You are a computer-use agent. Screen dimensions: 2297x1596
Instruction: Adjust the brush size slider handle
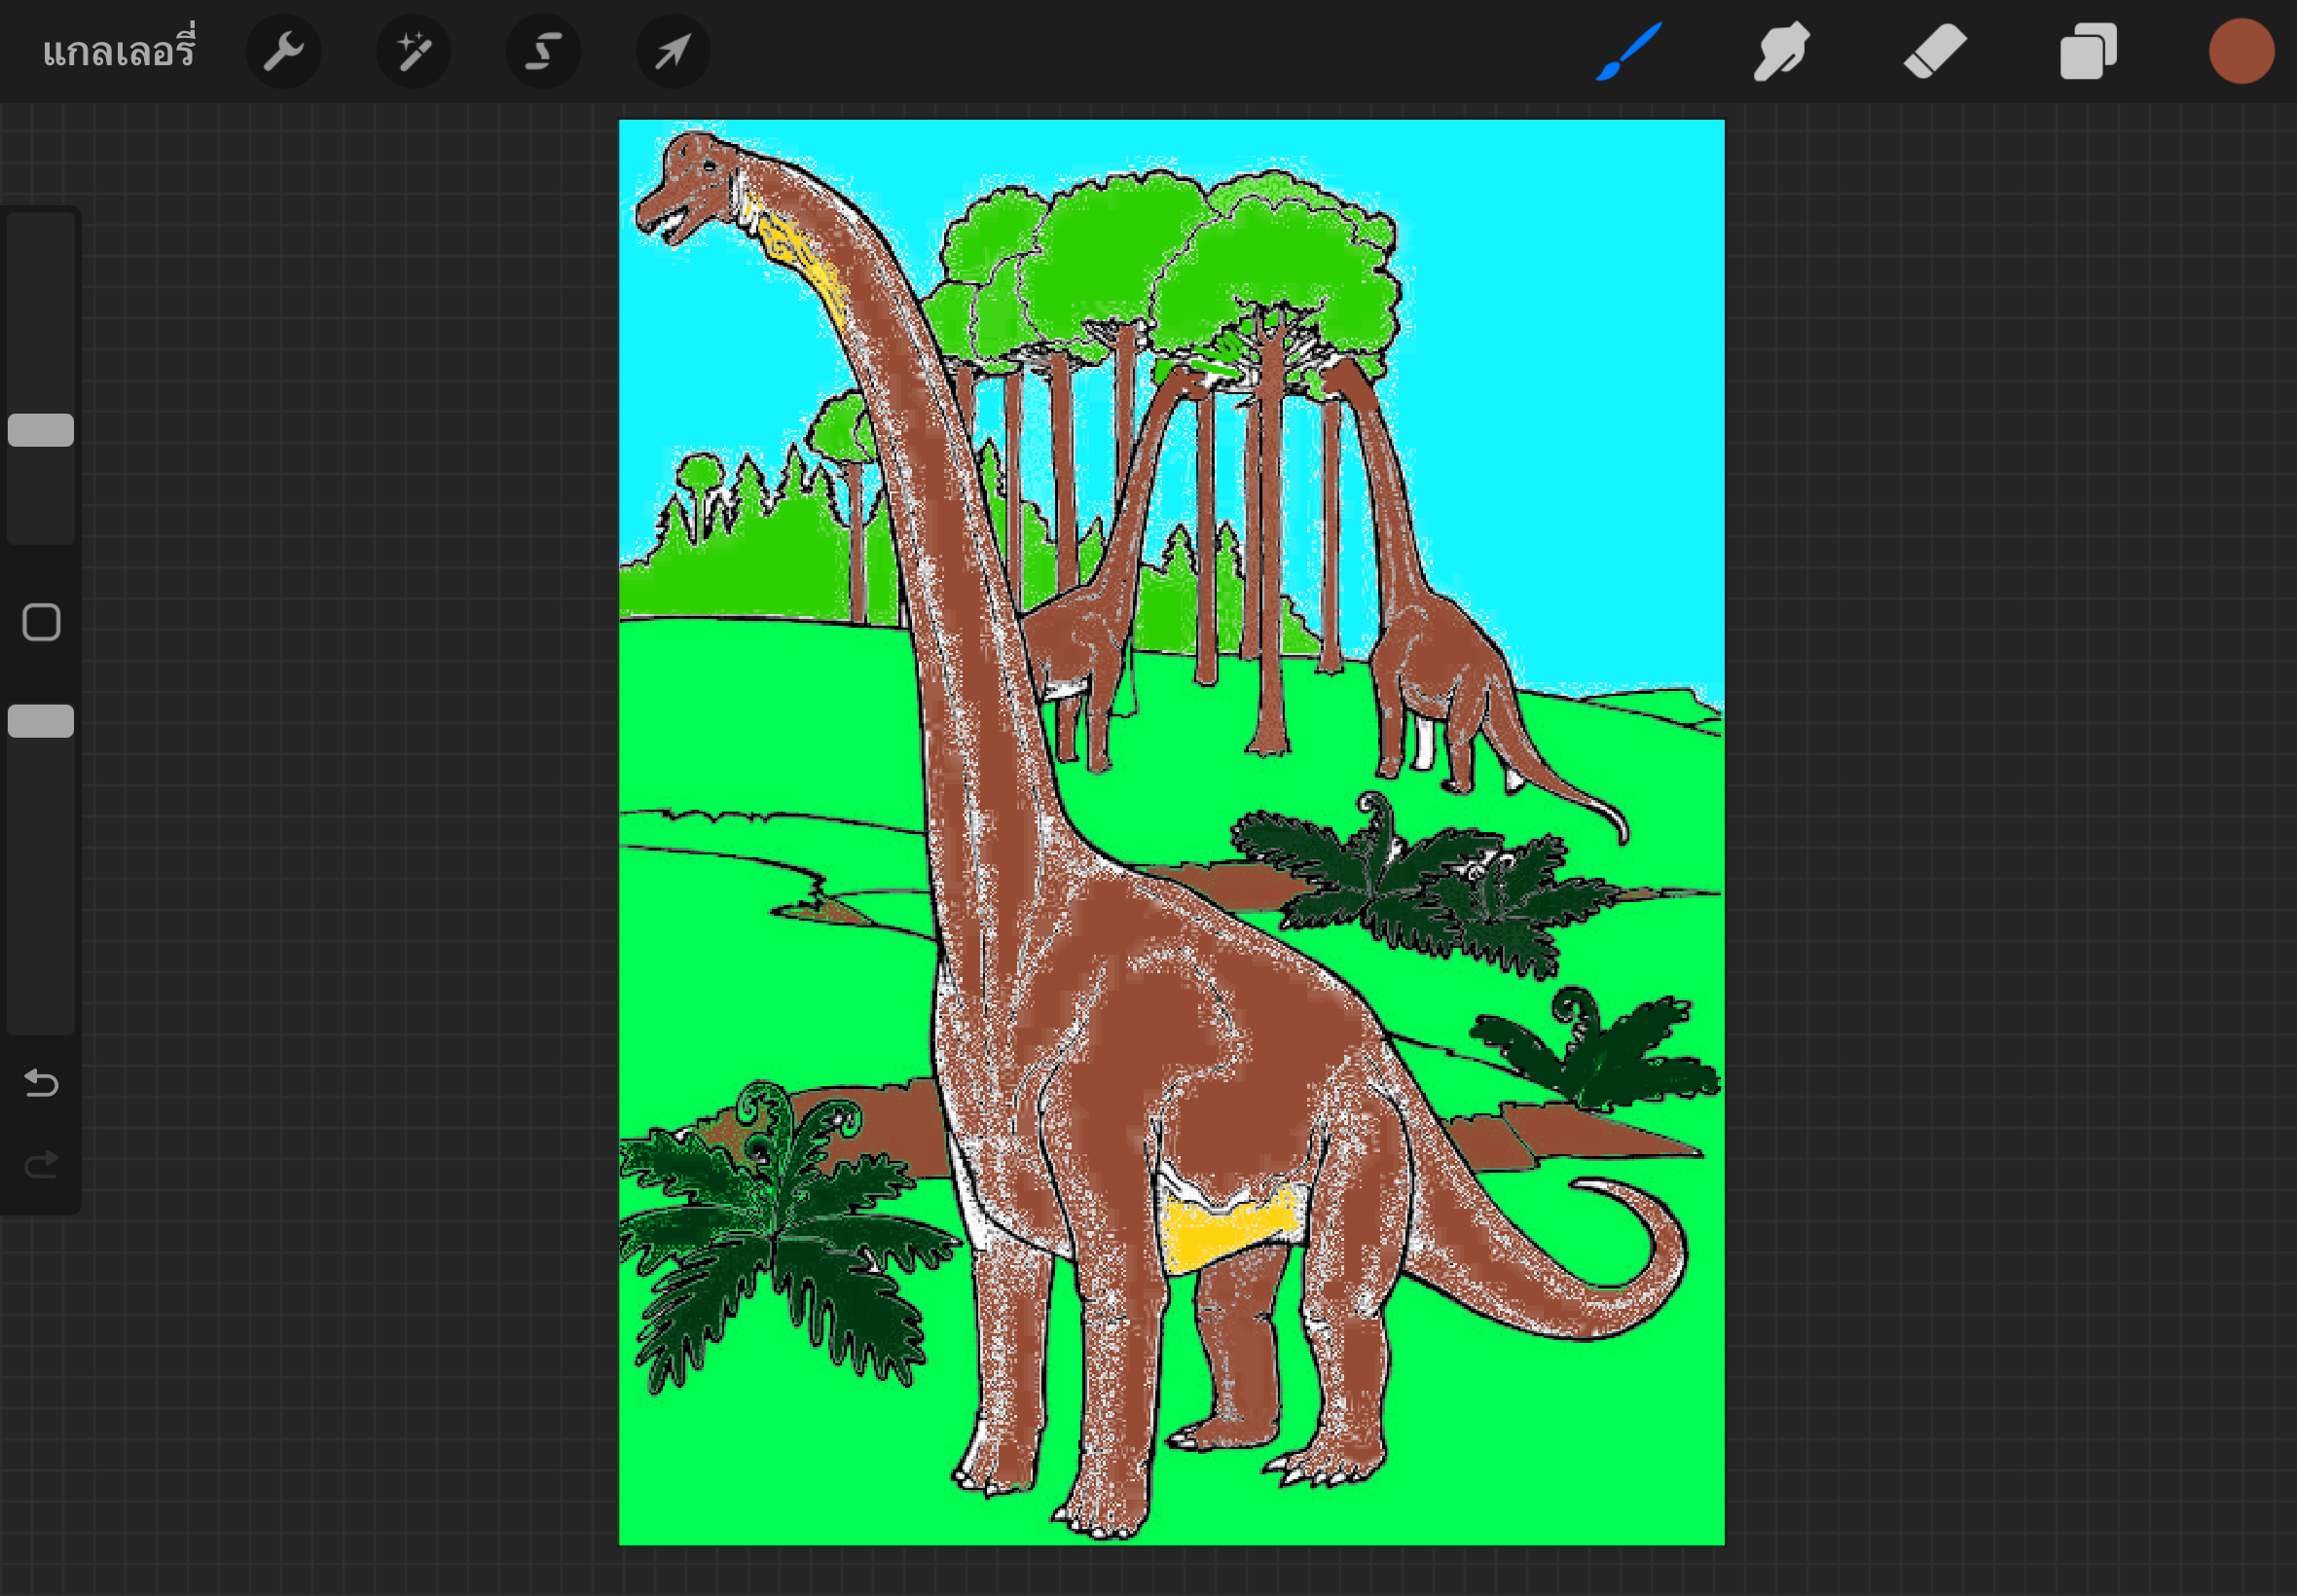pos(40,428)
